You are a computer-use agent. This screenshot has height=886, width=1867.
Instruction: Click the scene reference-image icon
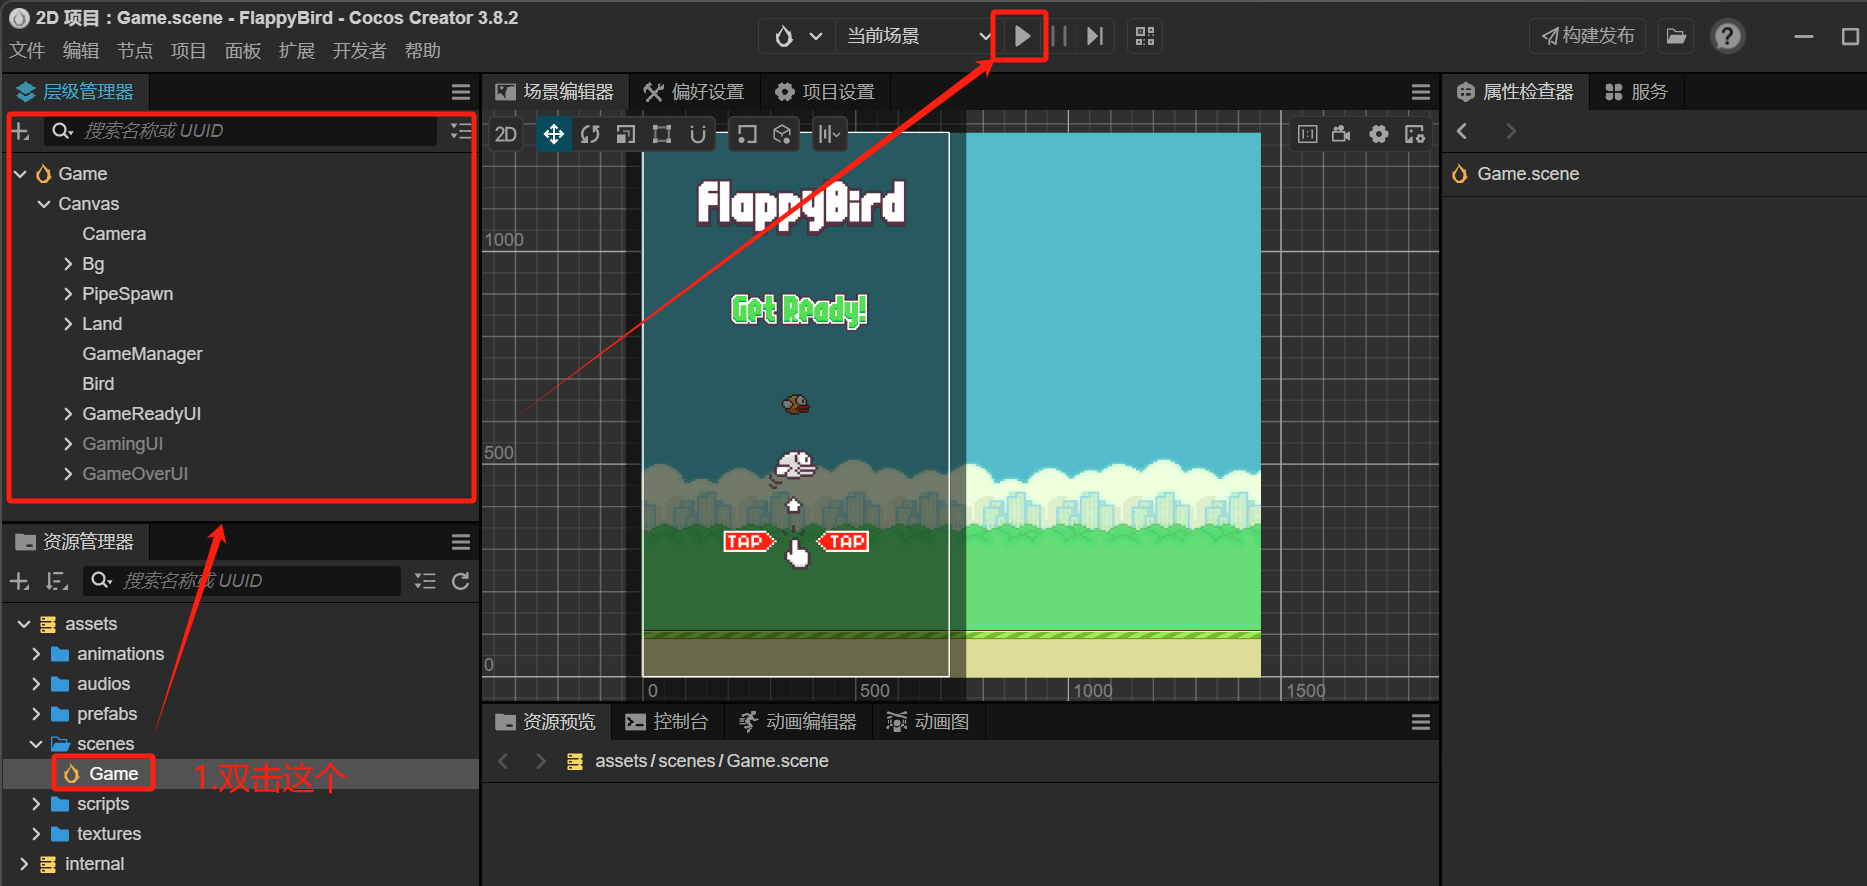(1307, 134)
